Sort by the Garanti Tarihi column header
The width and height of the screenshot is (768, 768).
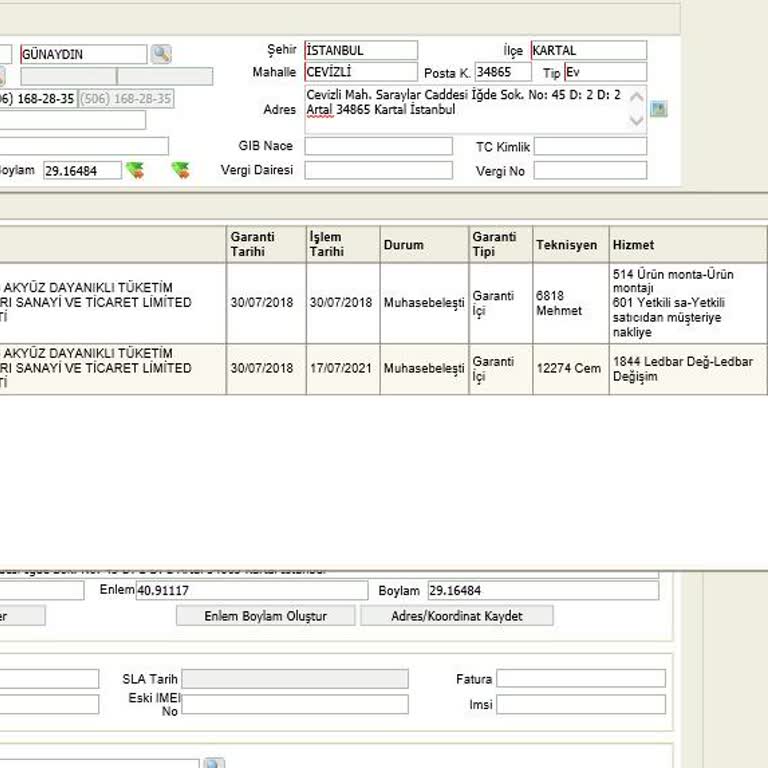266,244
